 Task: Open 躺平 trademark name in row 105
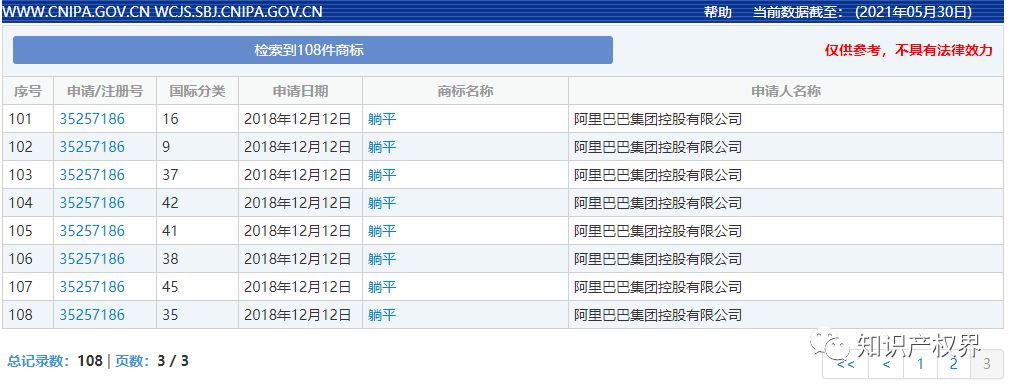382,231
